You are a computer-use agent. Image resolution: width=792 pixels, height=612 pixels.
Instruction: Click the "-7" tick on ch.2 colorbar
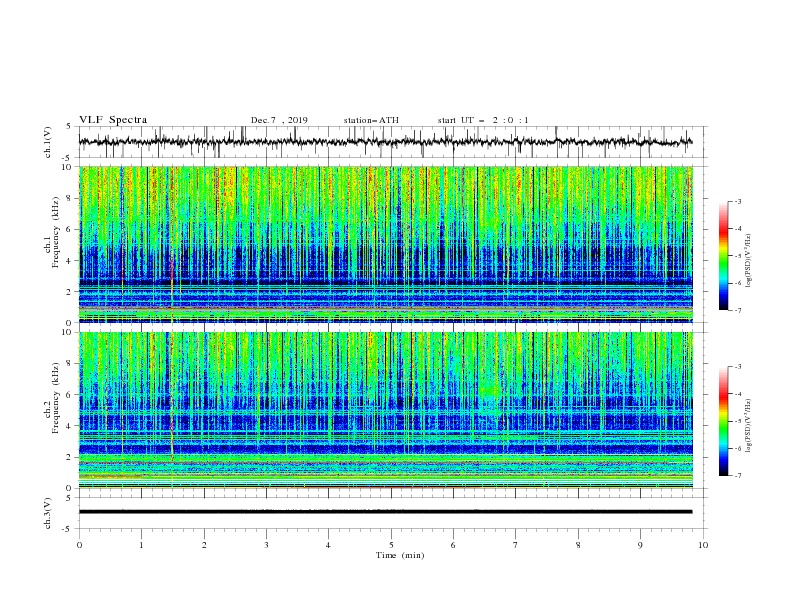[x=737, y=475]
